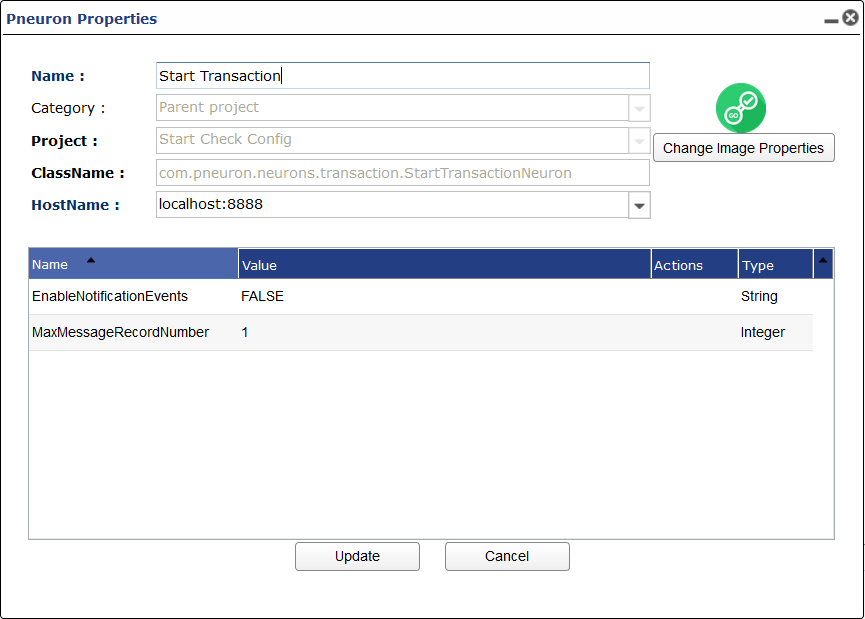This screenshot has width=865, height=619.
Task: Click the String type cell
Action: click(x=759, y=296)
